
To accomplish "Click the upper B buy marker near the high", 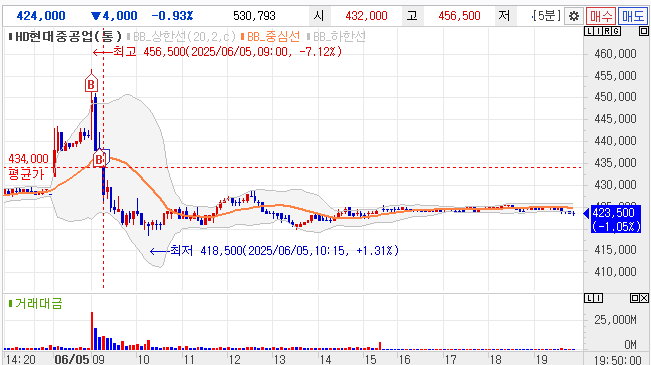I will coord(91,84).
